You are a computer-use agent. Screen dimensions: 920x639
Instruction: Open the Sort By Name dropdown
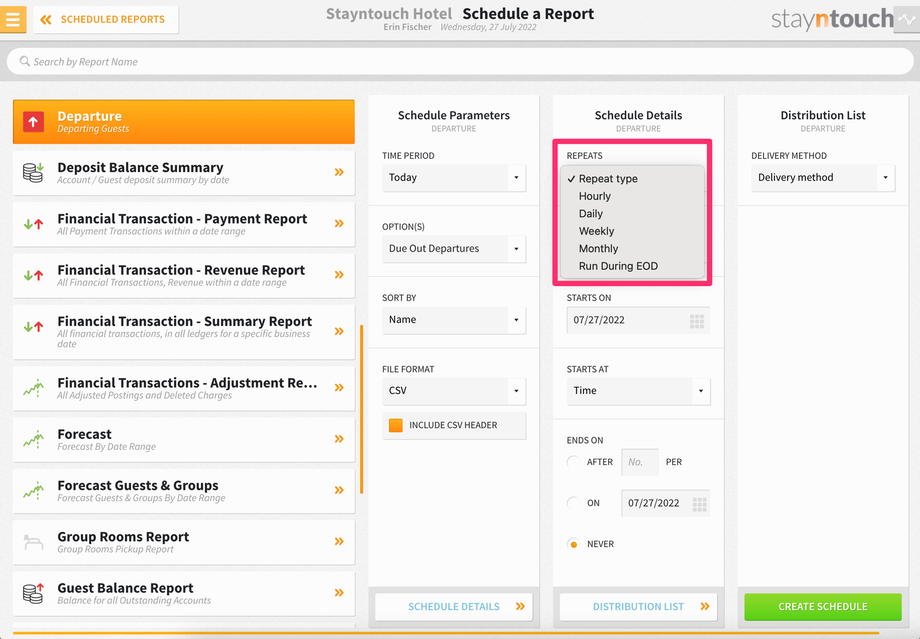tap(454, 320)
